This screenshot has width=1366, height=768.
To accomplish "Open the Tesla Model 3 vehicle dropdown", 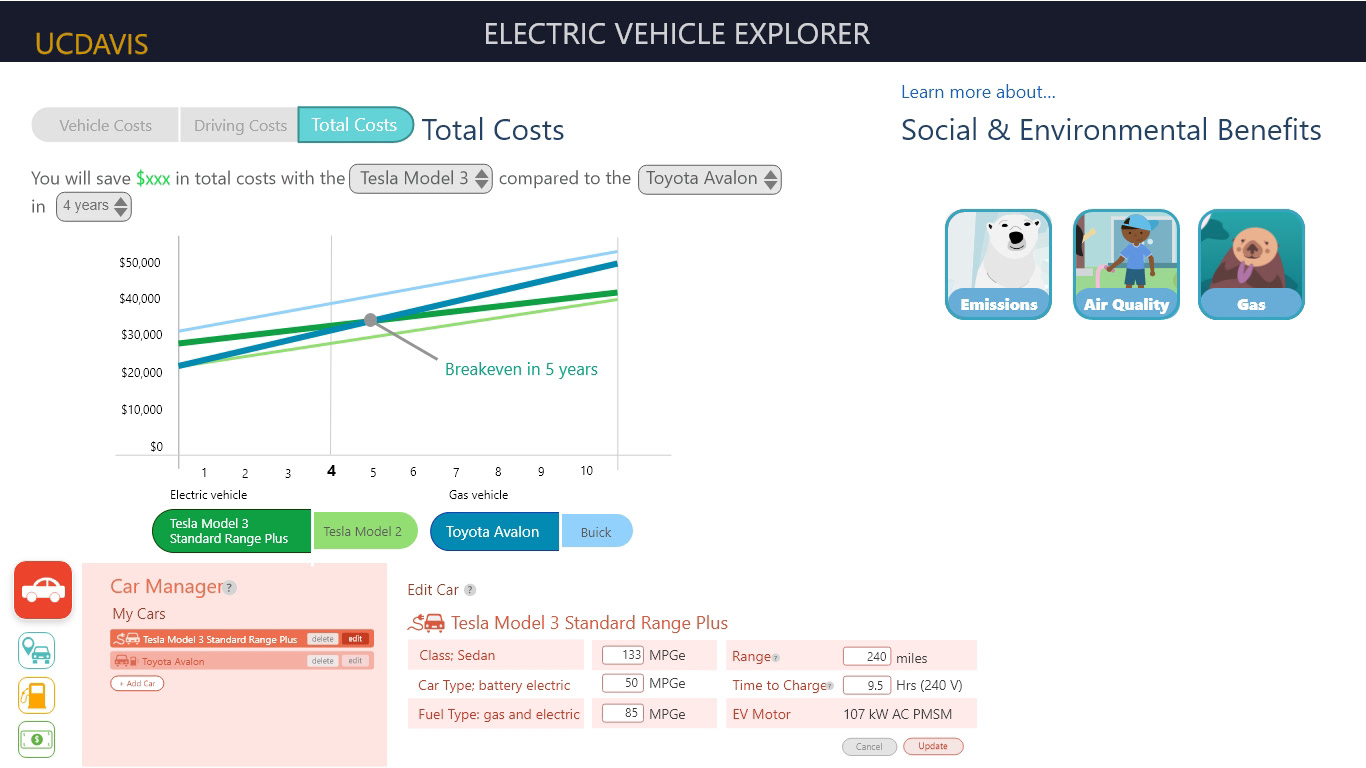I will (x=421, y=179).
